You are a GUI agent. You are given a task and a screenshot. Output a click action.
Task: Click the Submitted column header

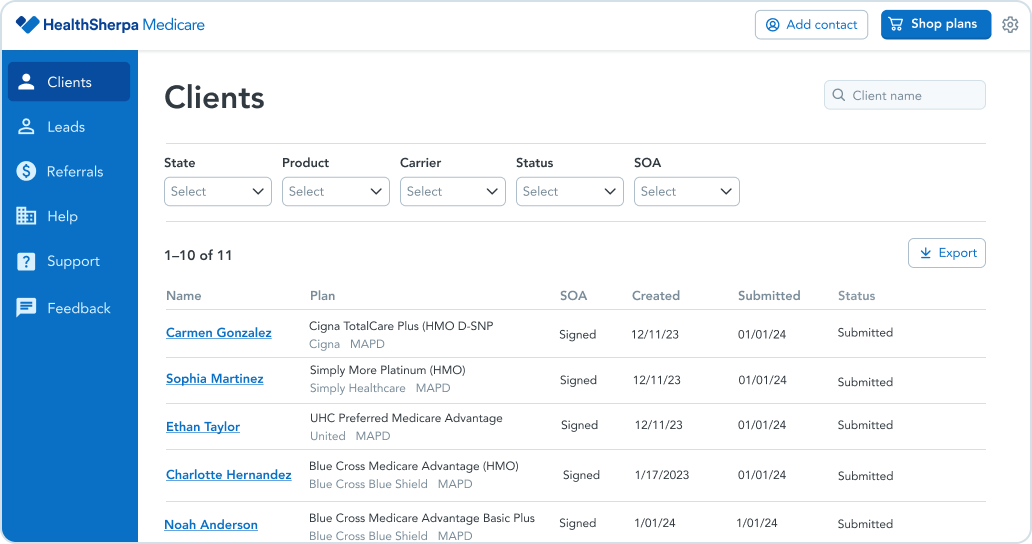769,295
